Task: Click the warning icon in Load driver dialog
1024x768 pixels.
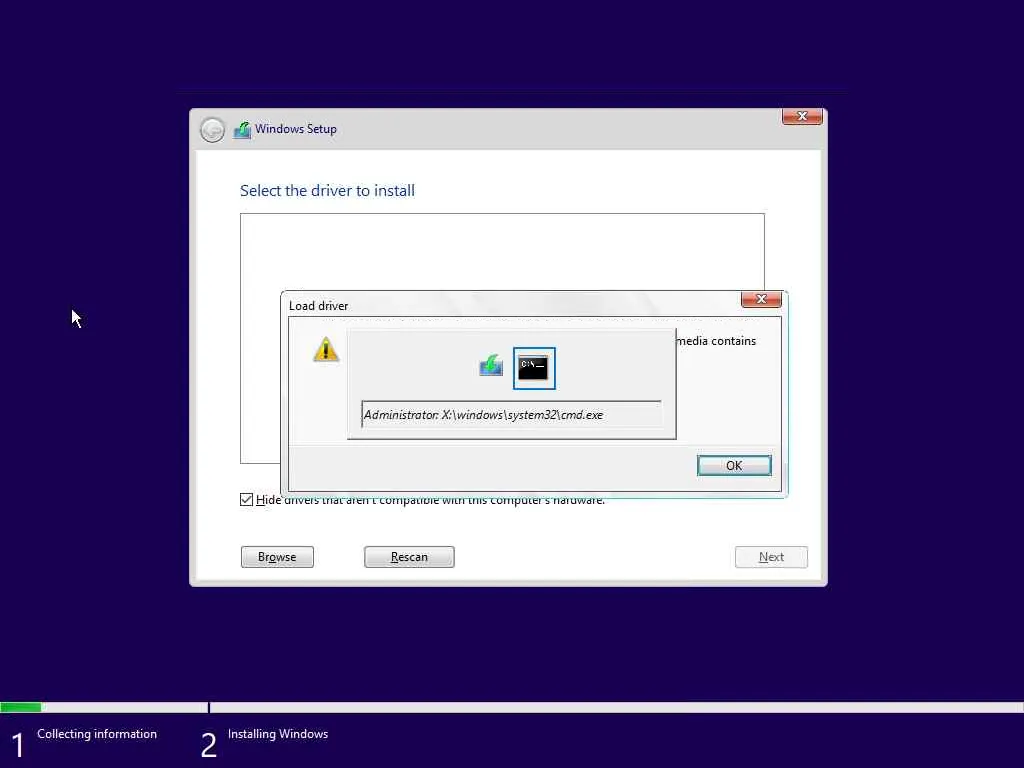Action: tap(326, 349)
